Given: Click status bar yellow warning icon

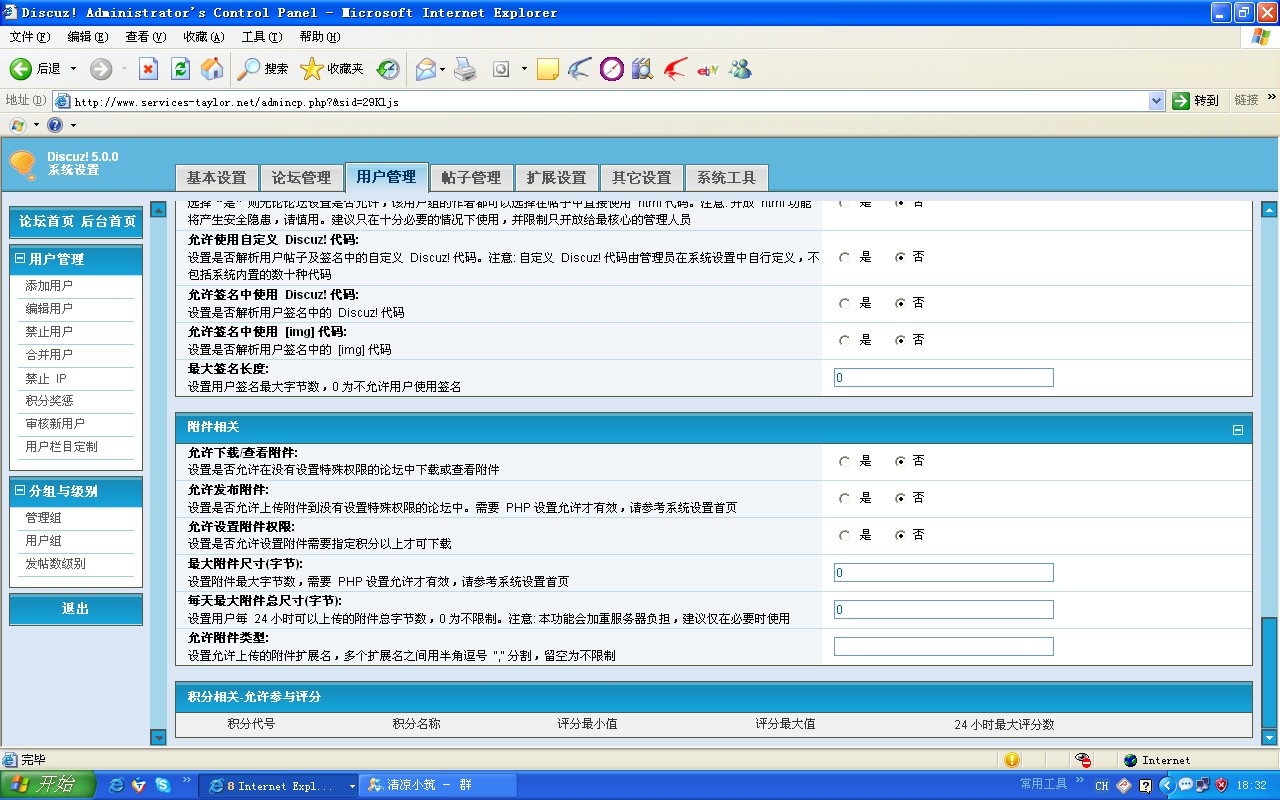Looking at the screenshot, I should coord(1012,760).
